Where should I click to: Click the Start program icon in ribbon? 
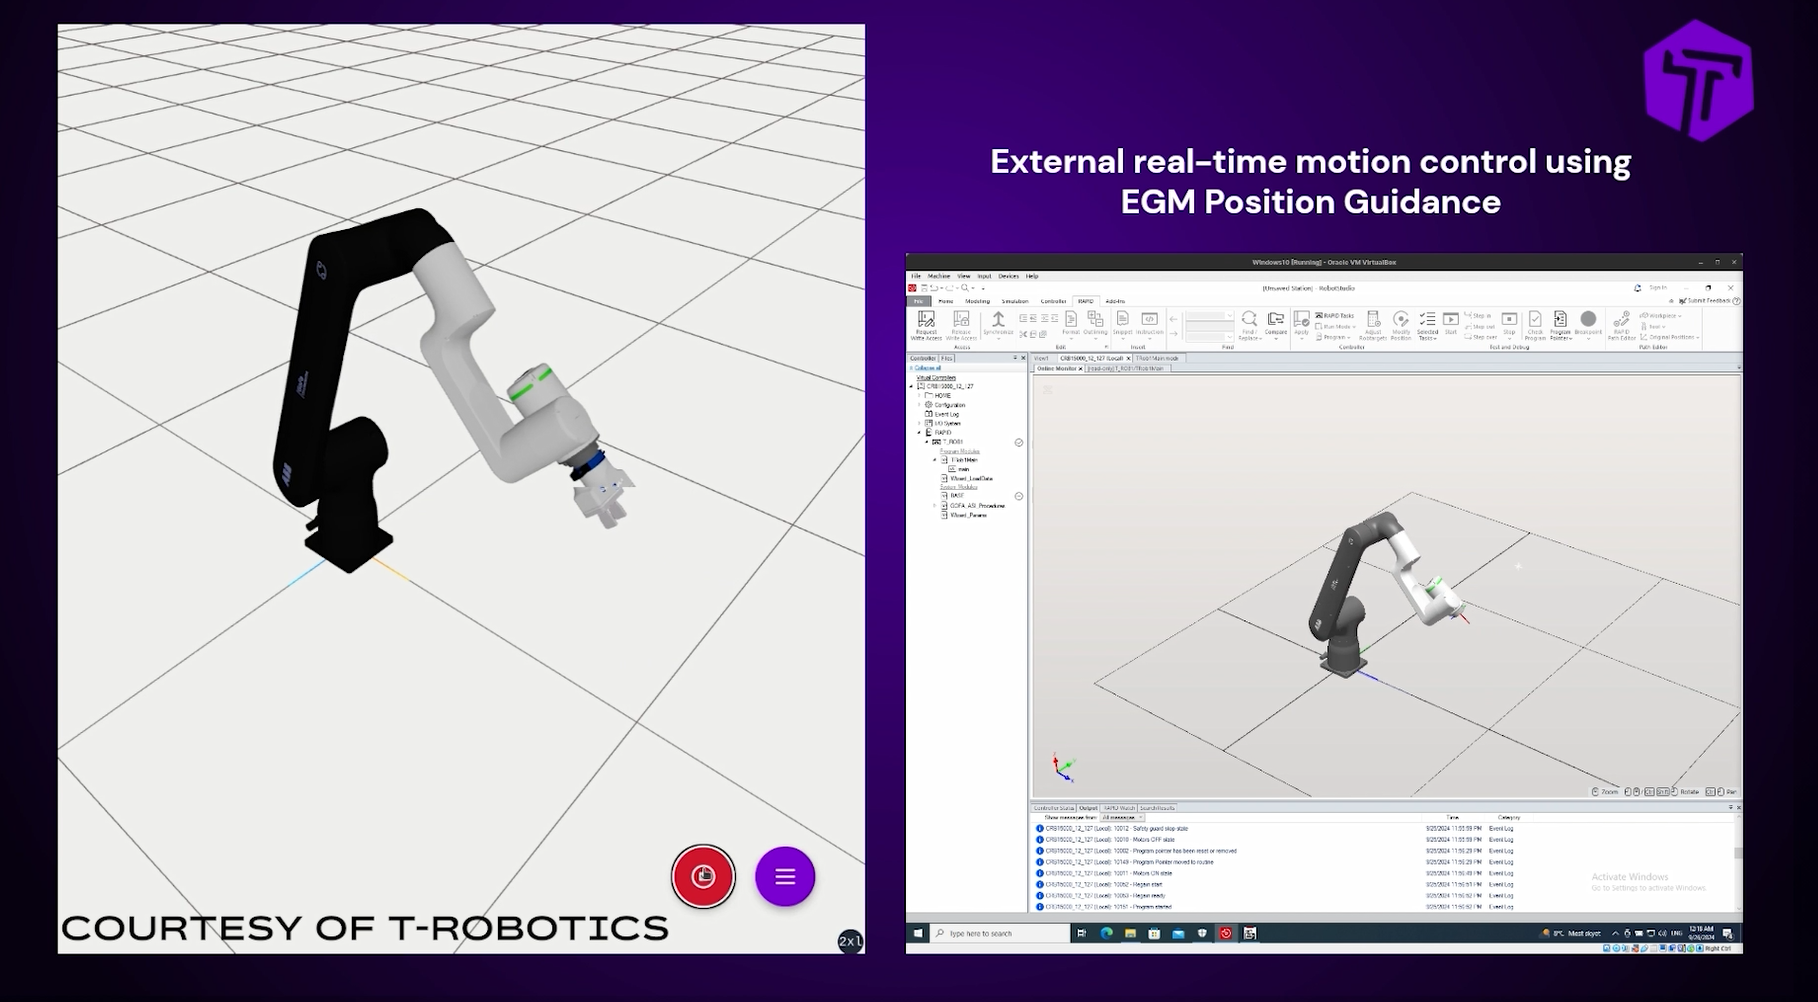pos(1451,322)
